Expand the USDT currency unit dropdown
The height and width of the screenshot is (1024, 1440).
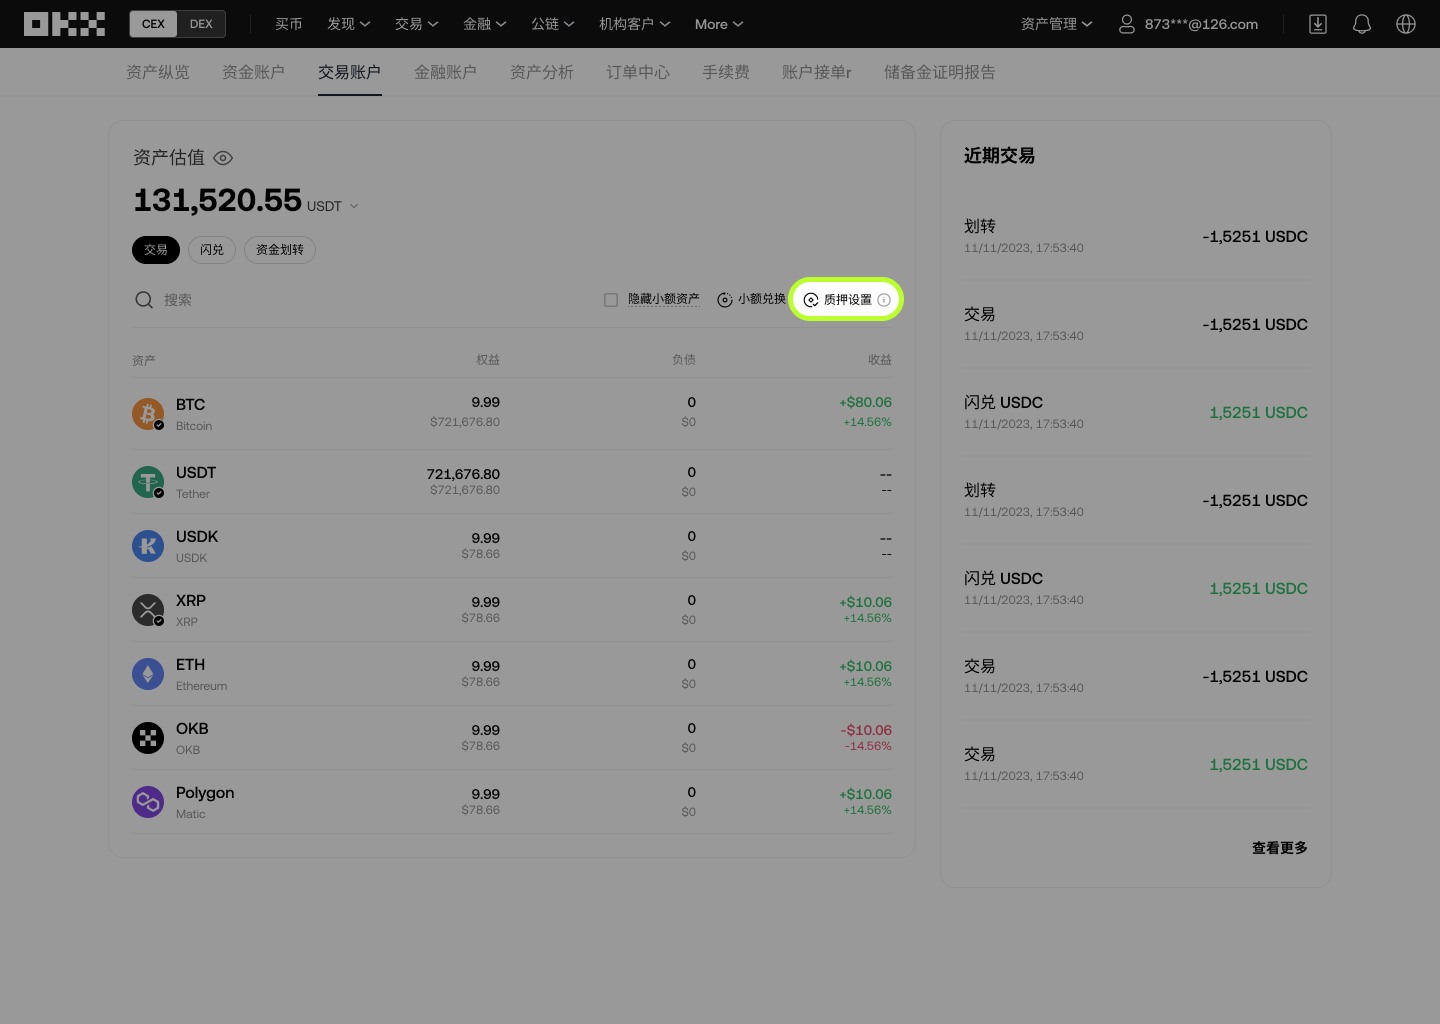click(x=354, y=206)
